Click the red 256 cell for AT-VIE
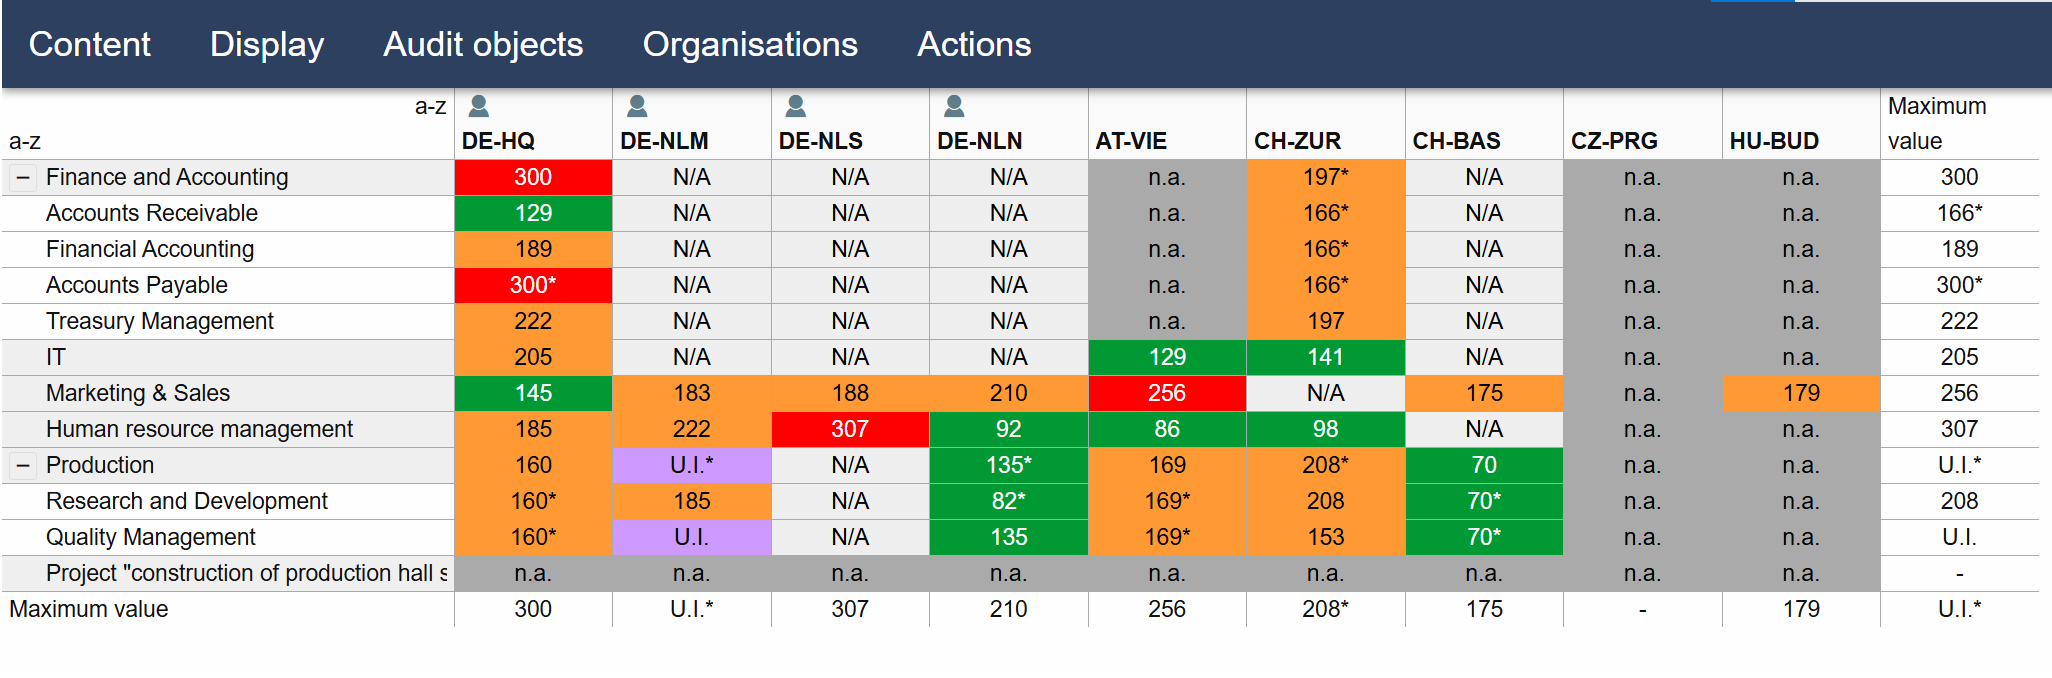2052x678 pixels. click(x=1167, y=393)
